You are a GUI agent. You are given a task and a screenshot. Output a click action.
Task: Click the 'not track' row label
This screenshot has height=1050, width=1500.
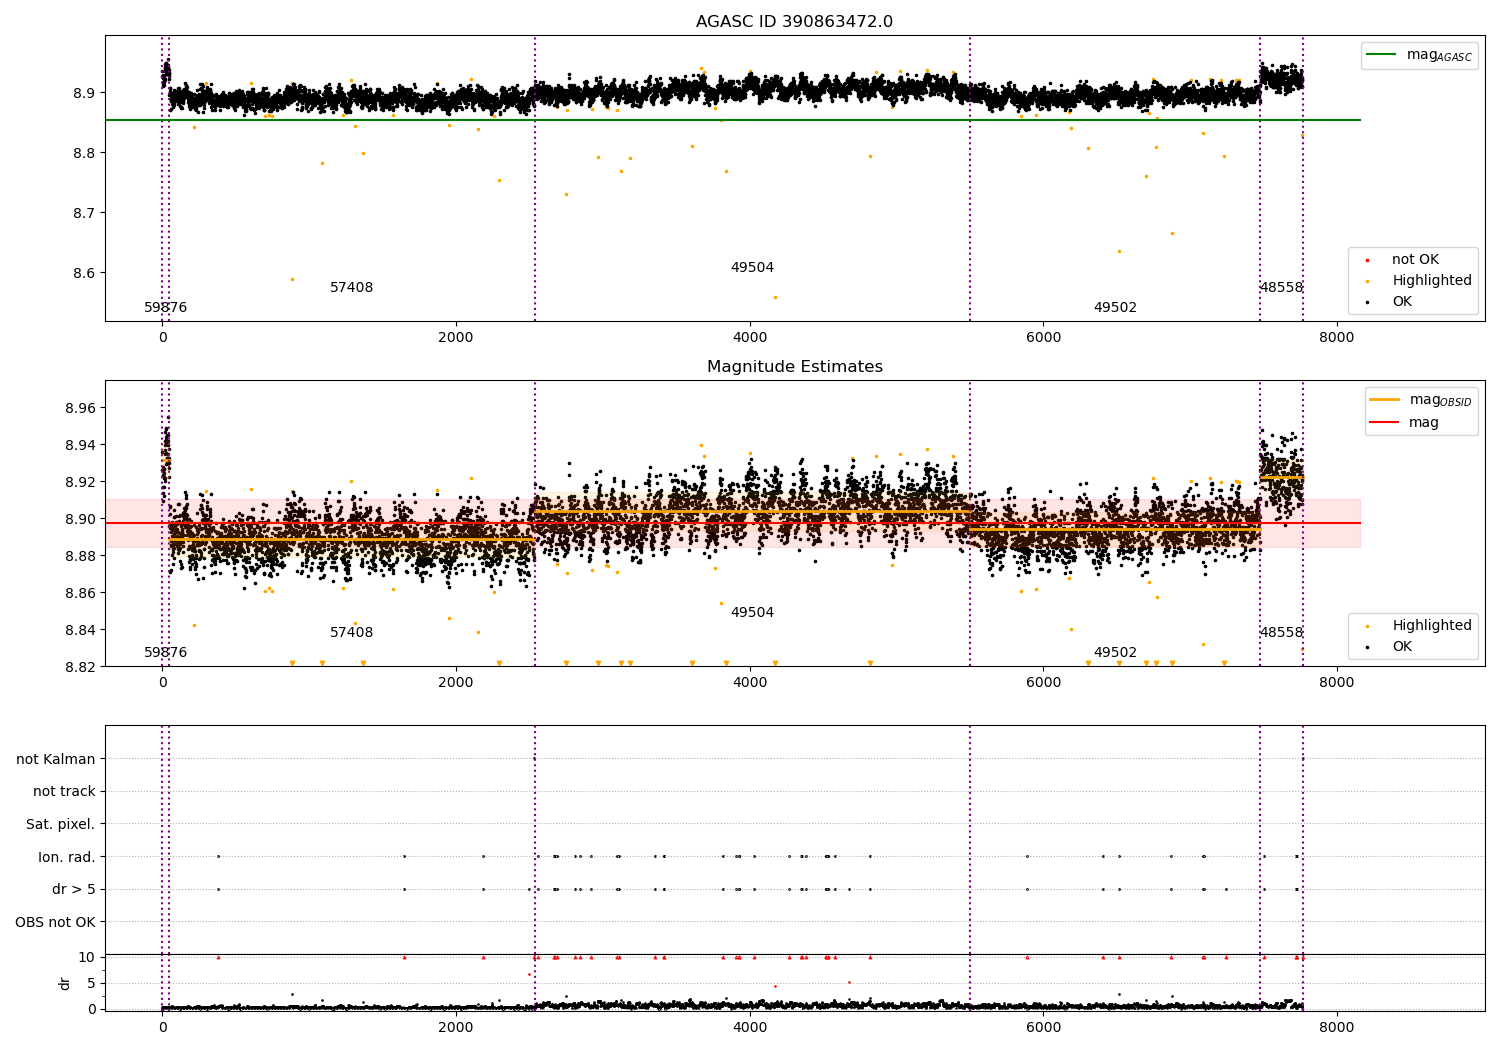(64, 792)
